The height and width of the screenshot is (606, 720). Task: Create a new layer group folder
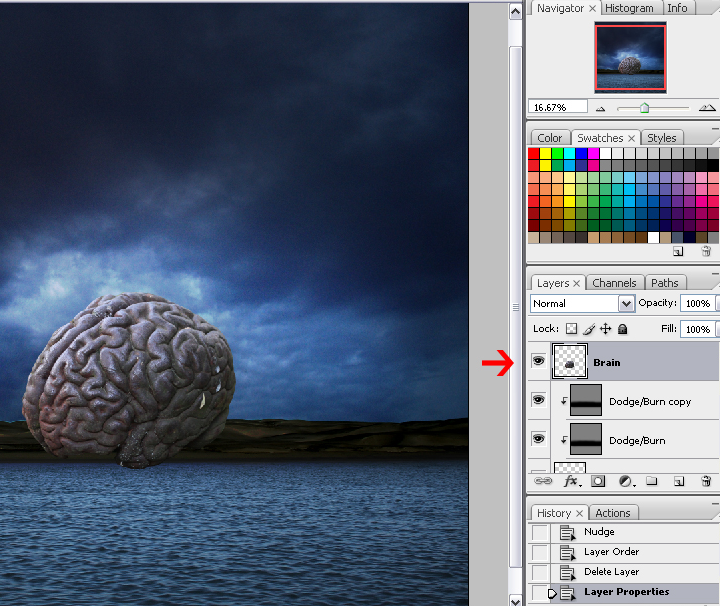click(x=651, y=481)
